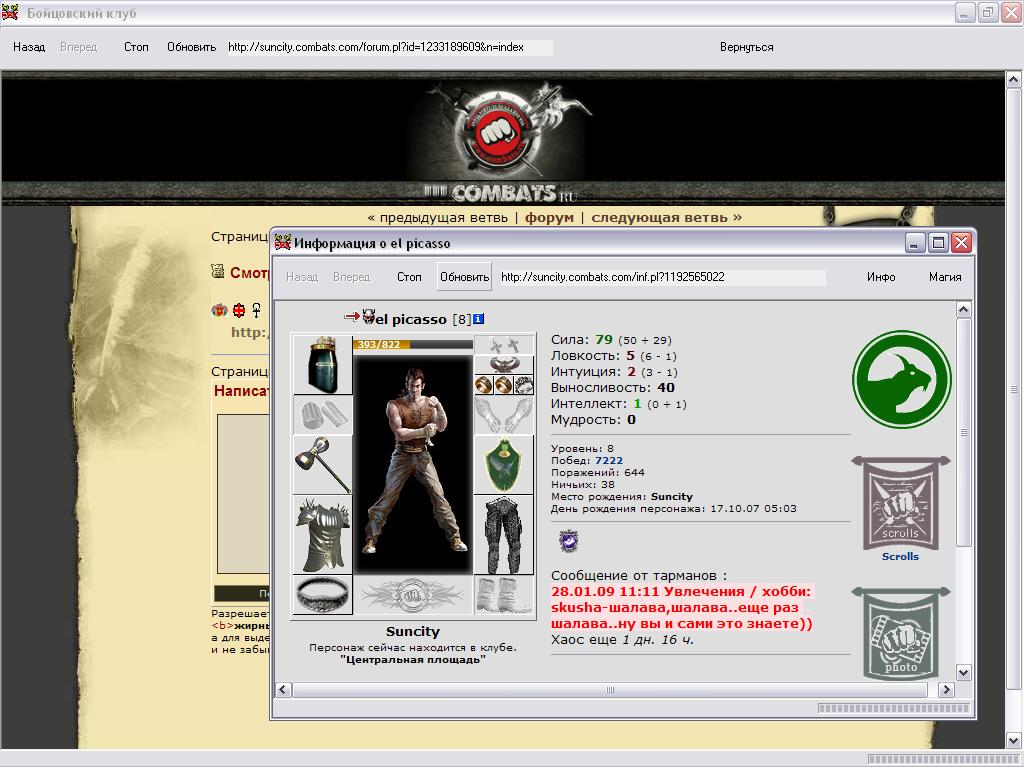
Task: Open the Магия tab
Action: pyautogui.click(x=944, y=277)
